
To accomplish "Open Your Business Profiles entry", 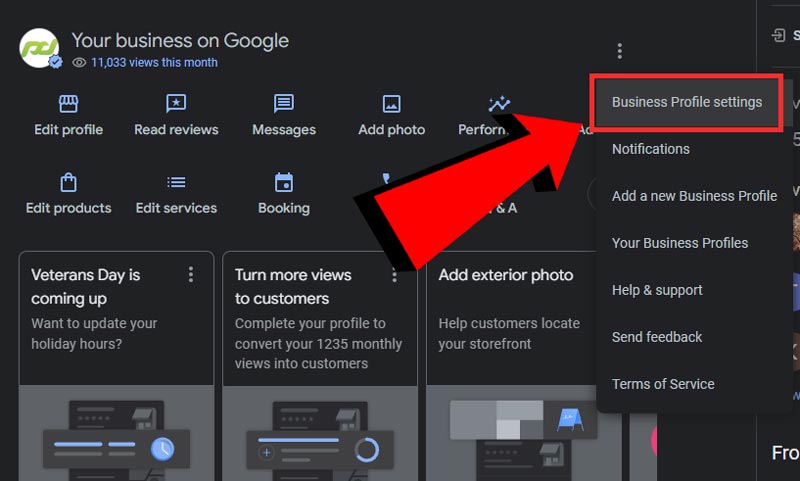I will 680,243.
